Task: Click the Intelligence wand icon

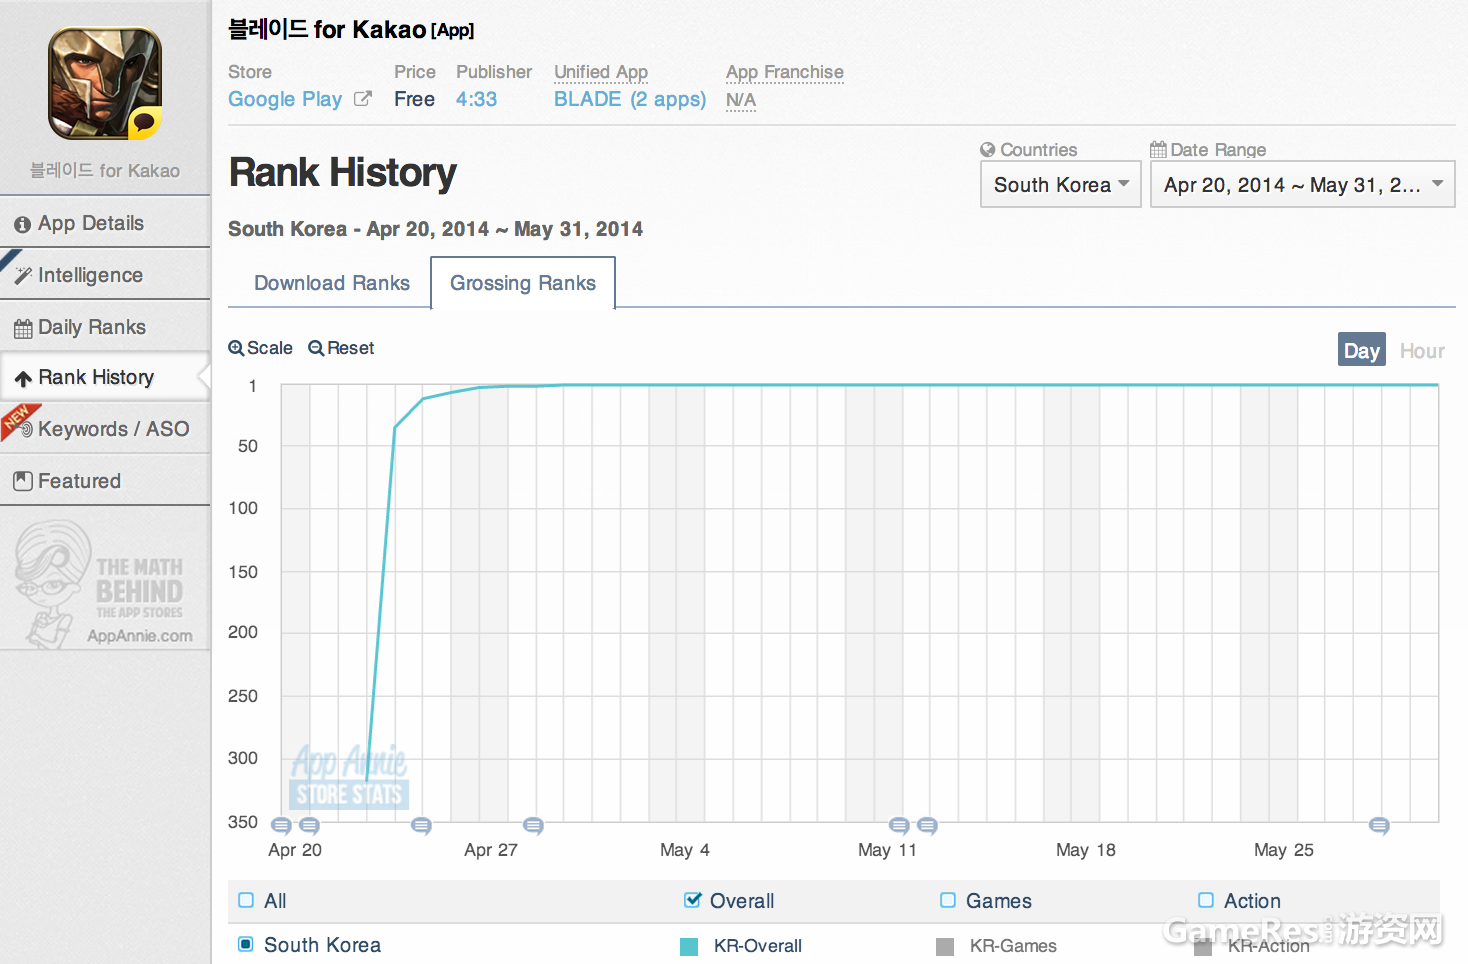Action: click(x=23, y=276)
